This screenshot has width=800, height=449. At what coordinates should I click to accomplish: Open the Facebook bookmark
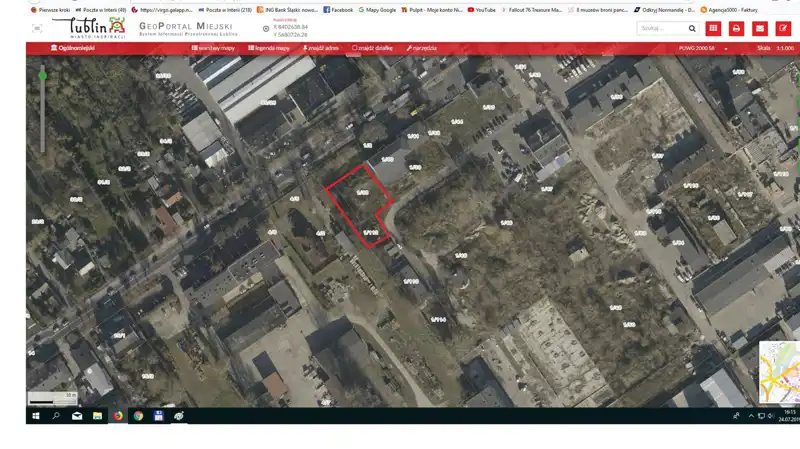[x=338, y=10]
